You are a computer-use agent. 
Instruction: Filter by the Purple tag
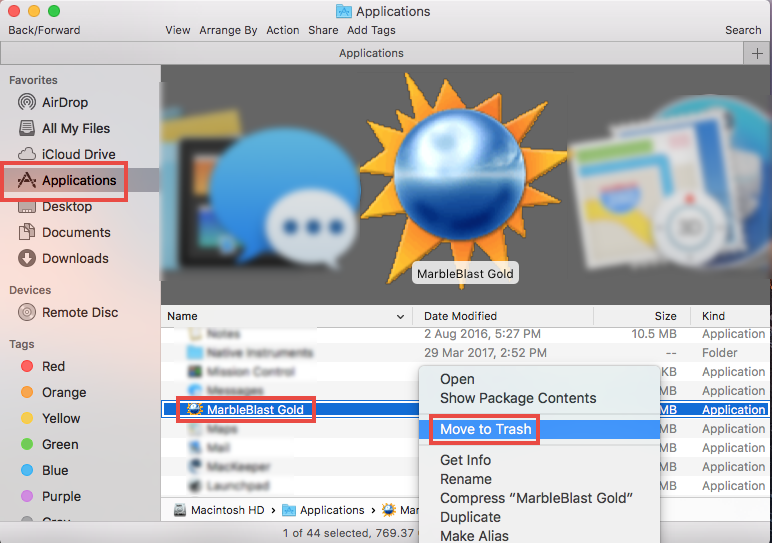[x=51, y=497]
